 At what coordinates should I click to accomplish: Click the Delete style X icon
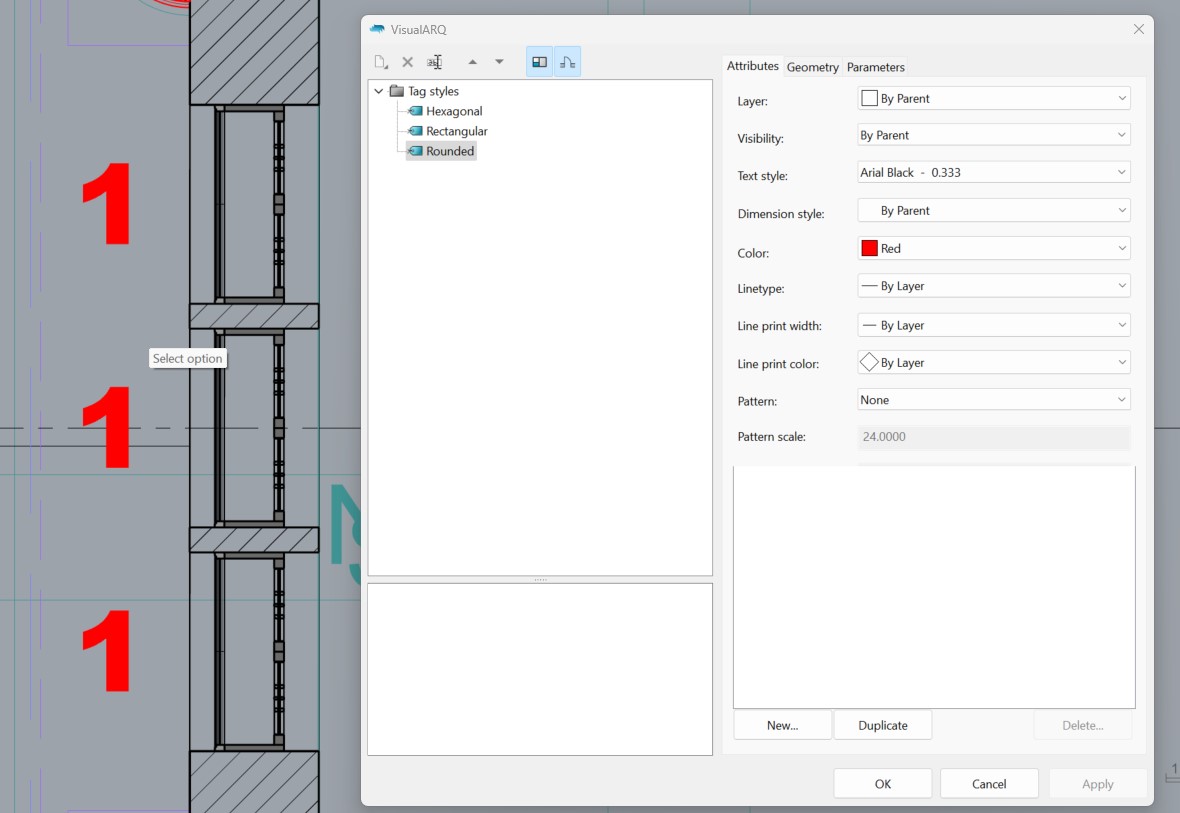click(x=407, y=62)
